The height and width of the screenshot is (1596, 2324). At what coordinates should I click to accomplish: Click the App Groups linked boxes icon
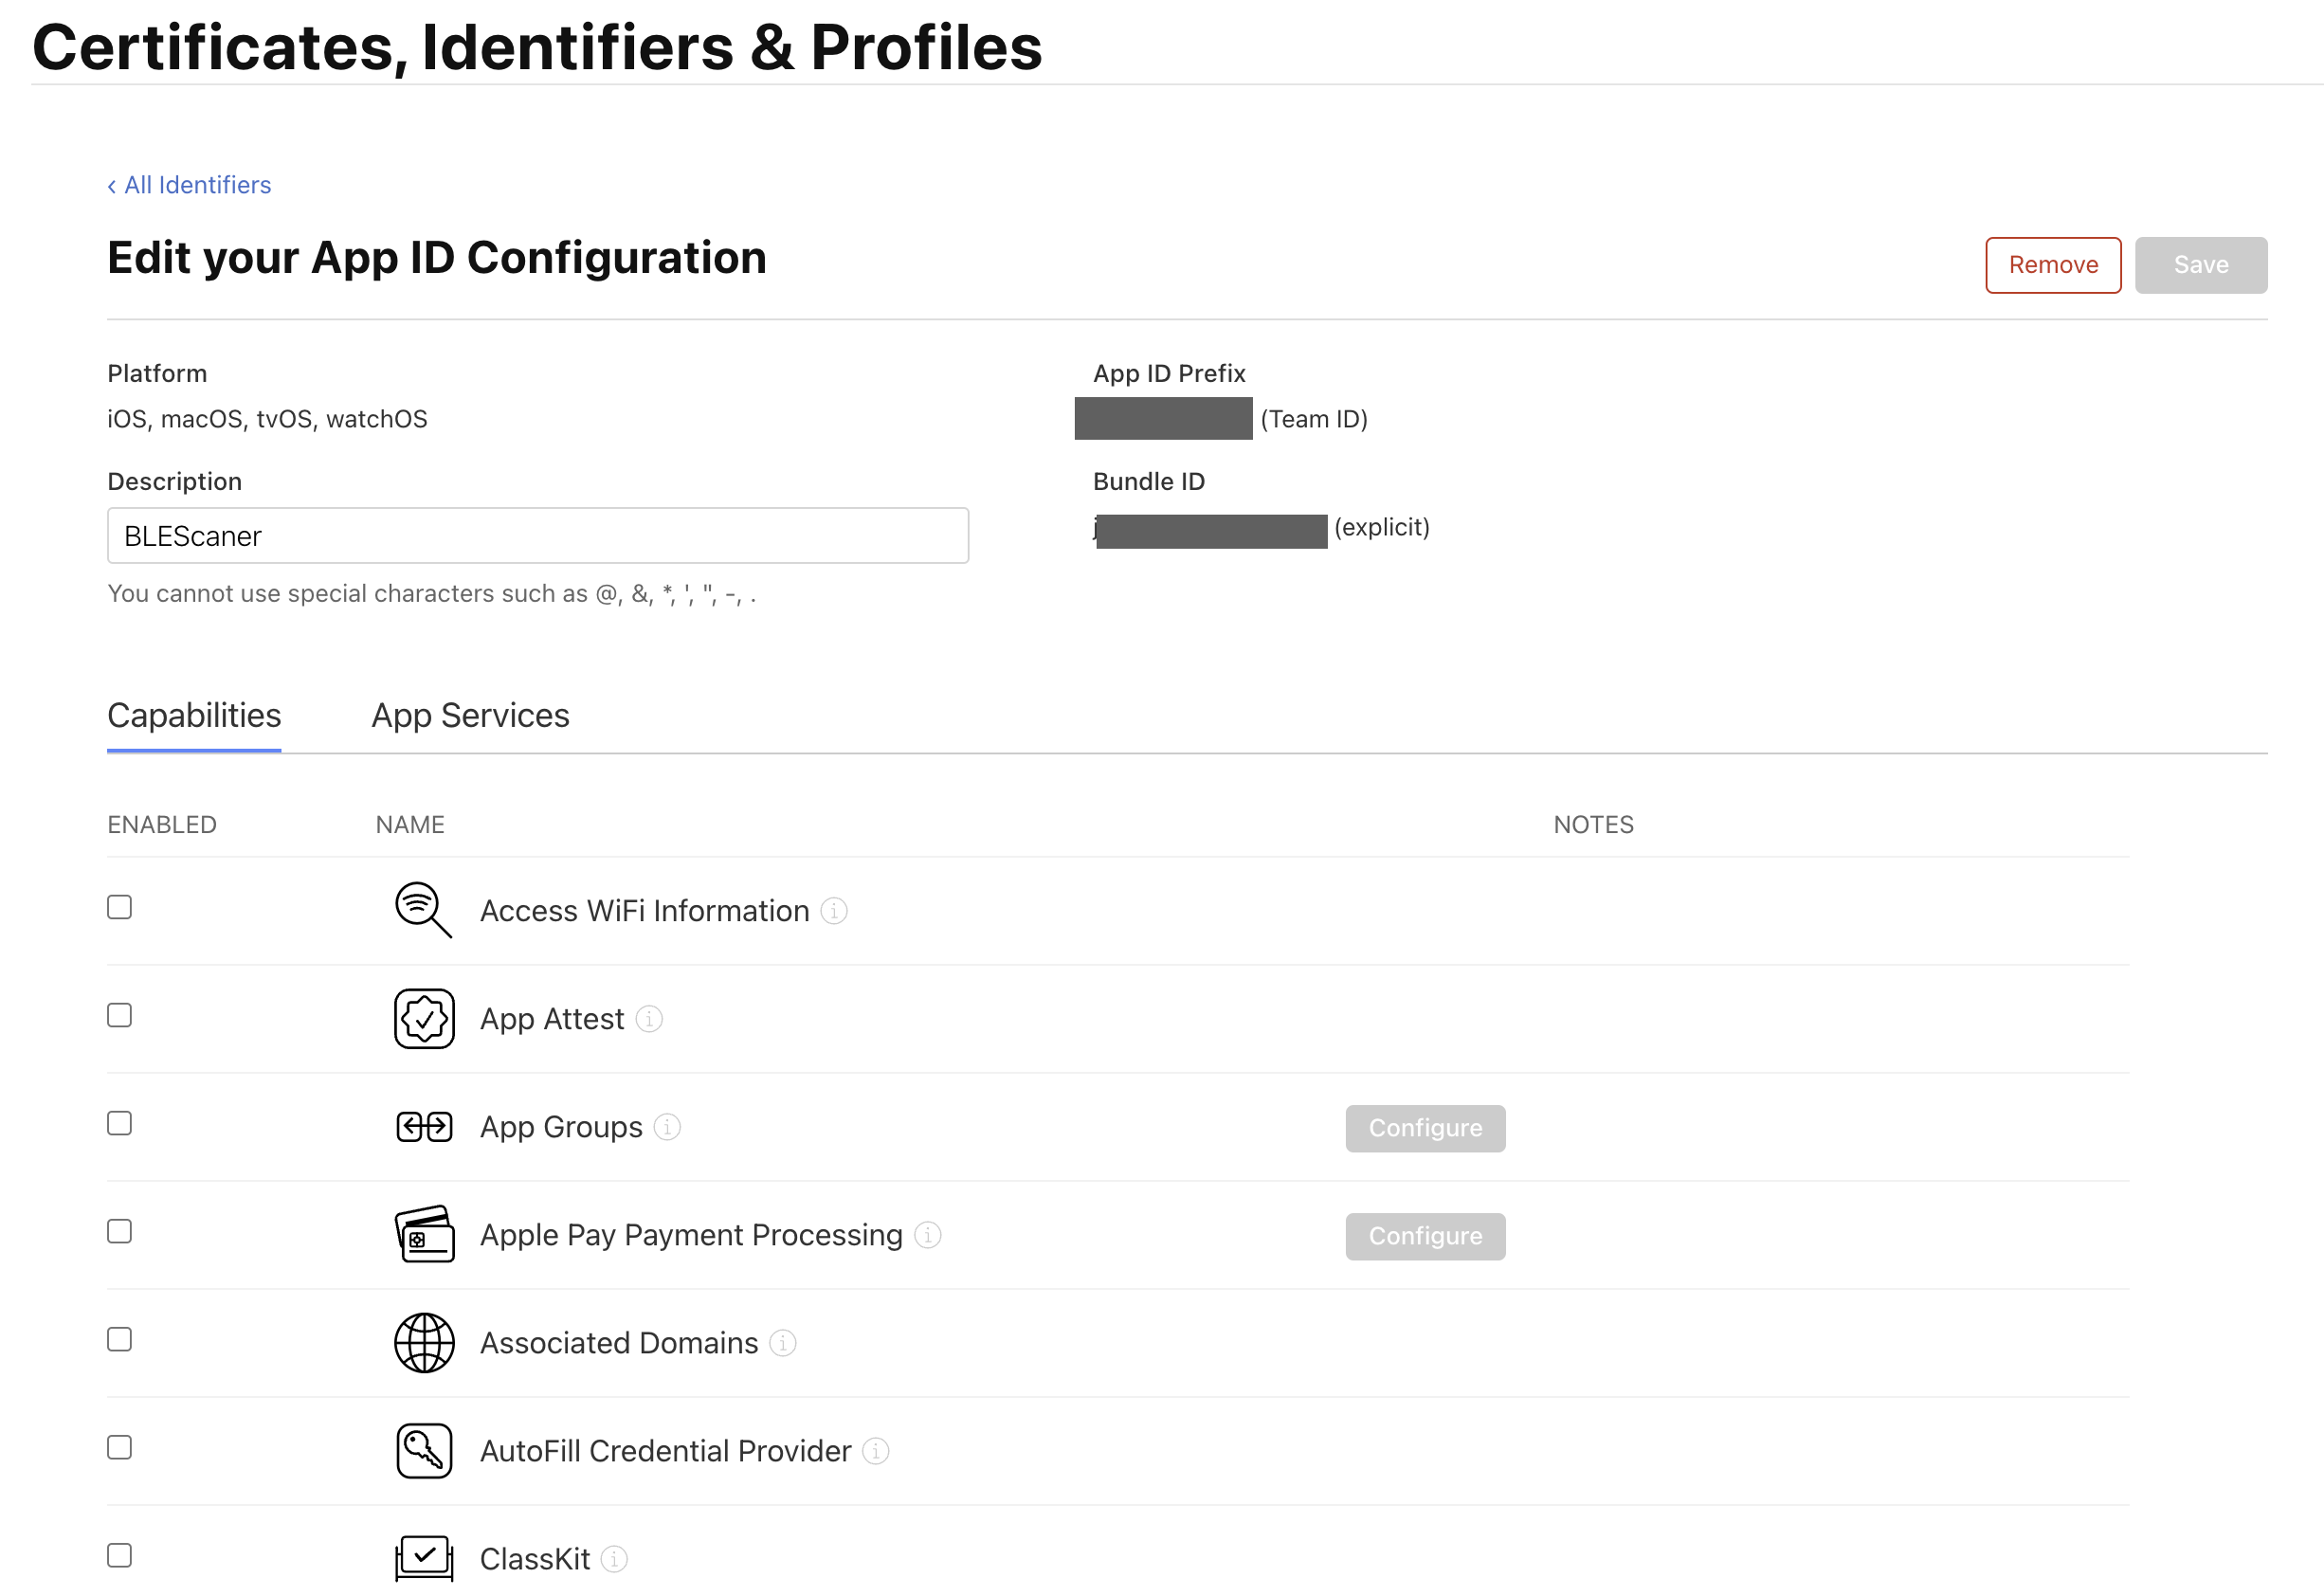click(424, 1127)
